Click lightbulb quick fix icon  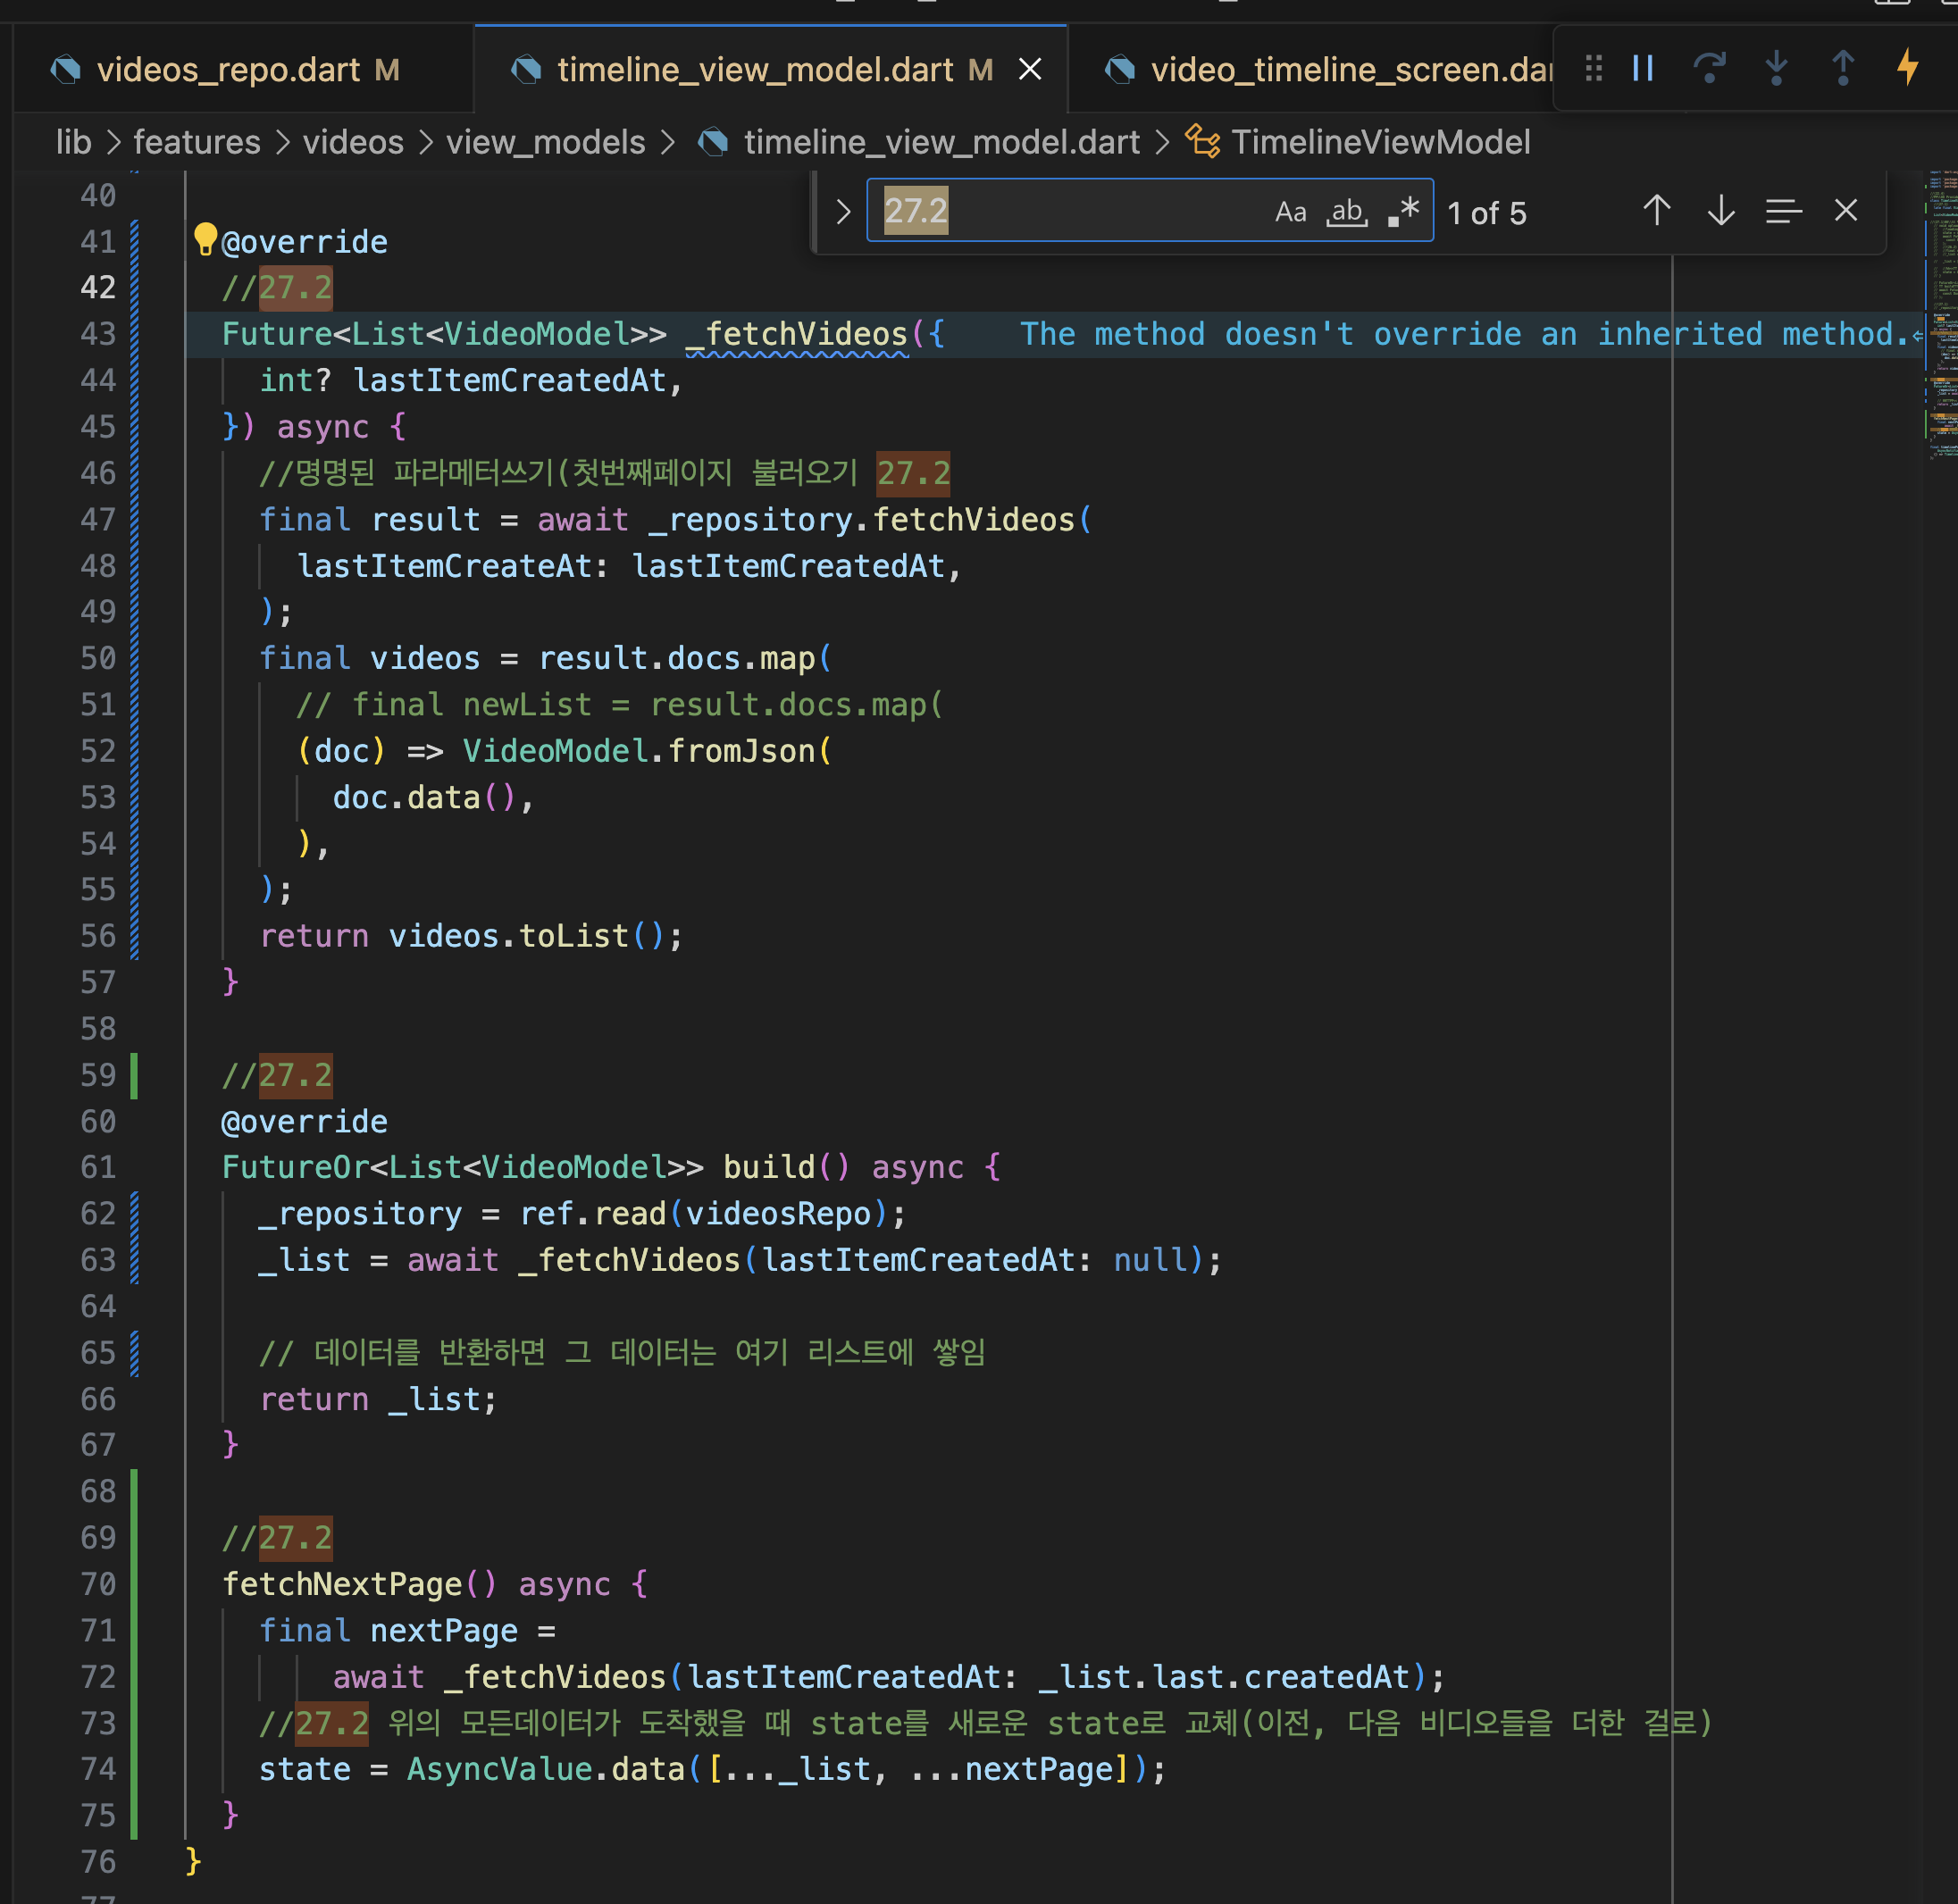coord(205,240)
